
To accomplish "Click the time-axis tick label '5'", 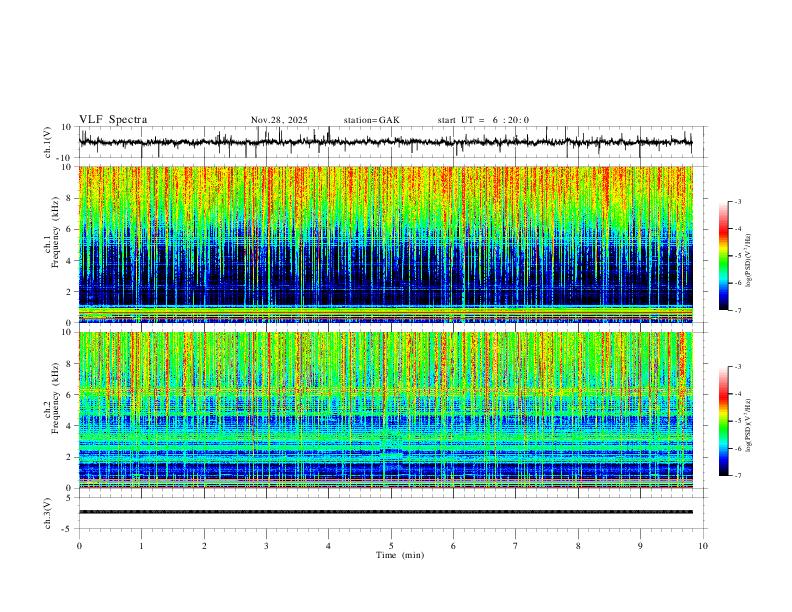I will [391, 546].
